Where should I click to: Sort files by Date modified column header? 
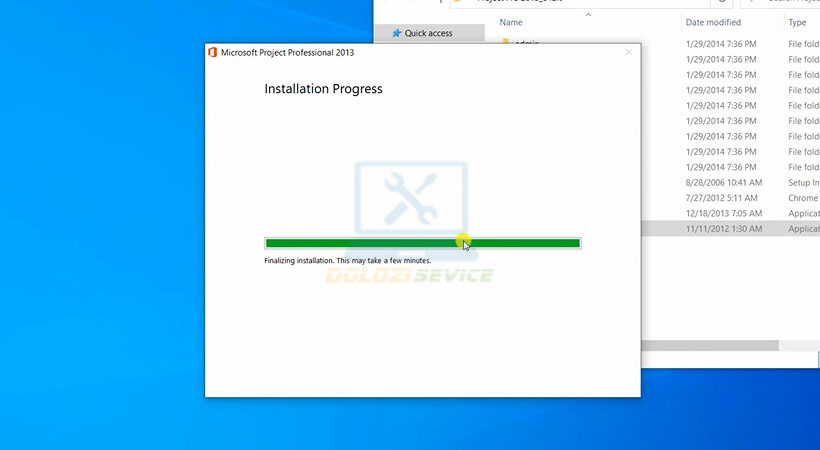(x=713, y=22)
